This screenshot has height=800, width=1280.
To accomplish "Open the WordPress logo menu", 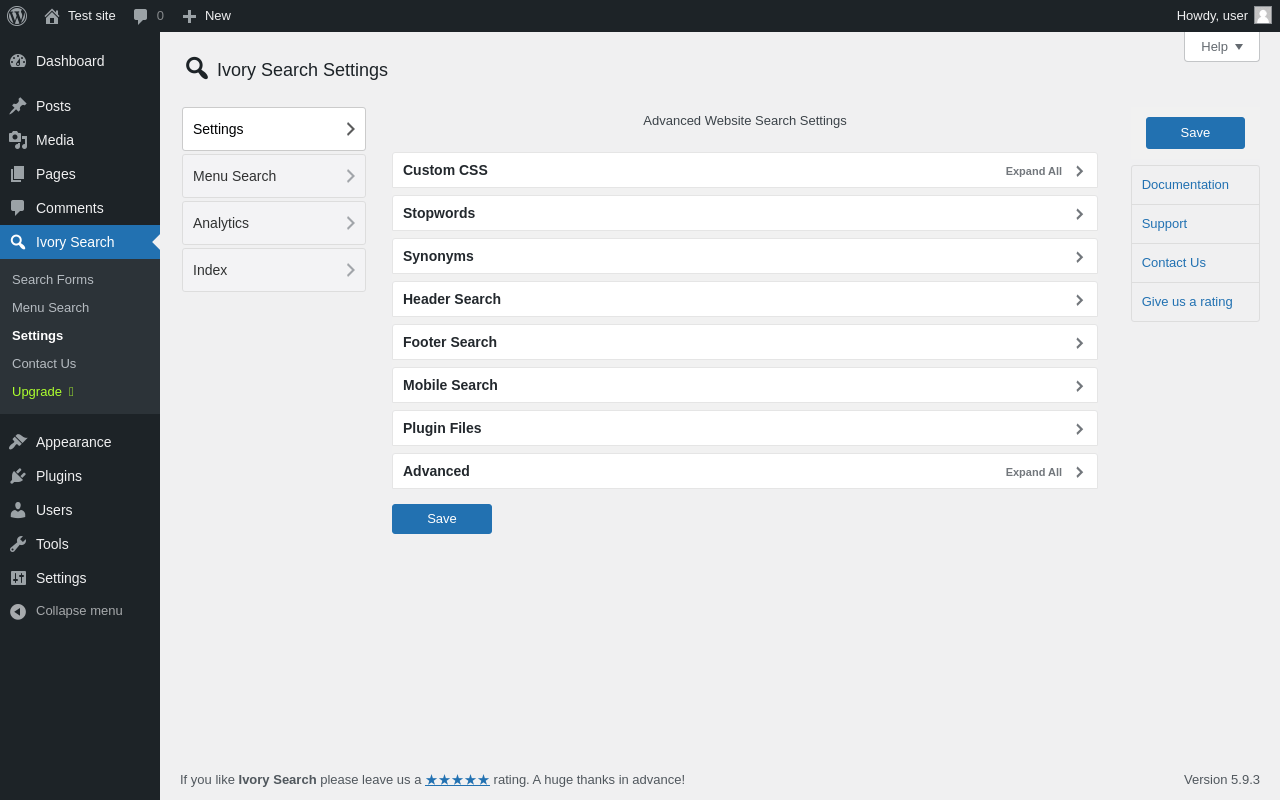I will point(17,16).
